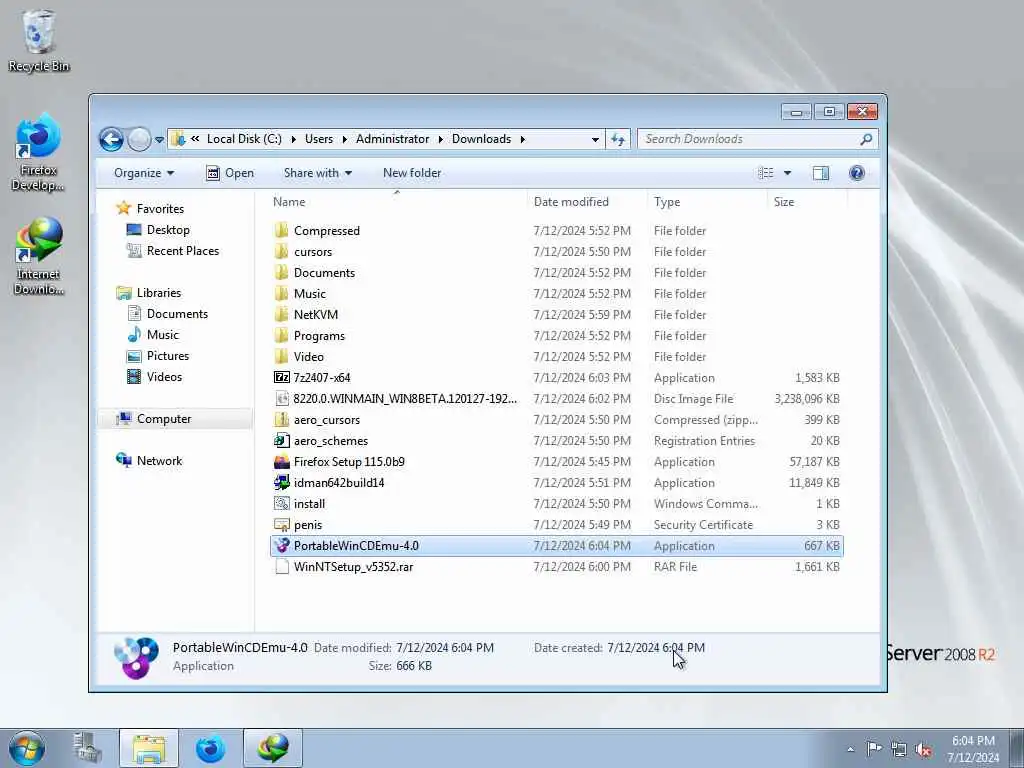Click the Open toolbar button

230,173
